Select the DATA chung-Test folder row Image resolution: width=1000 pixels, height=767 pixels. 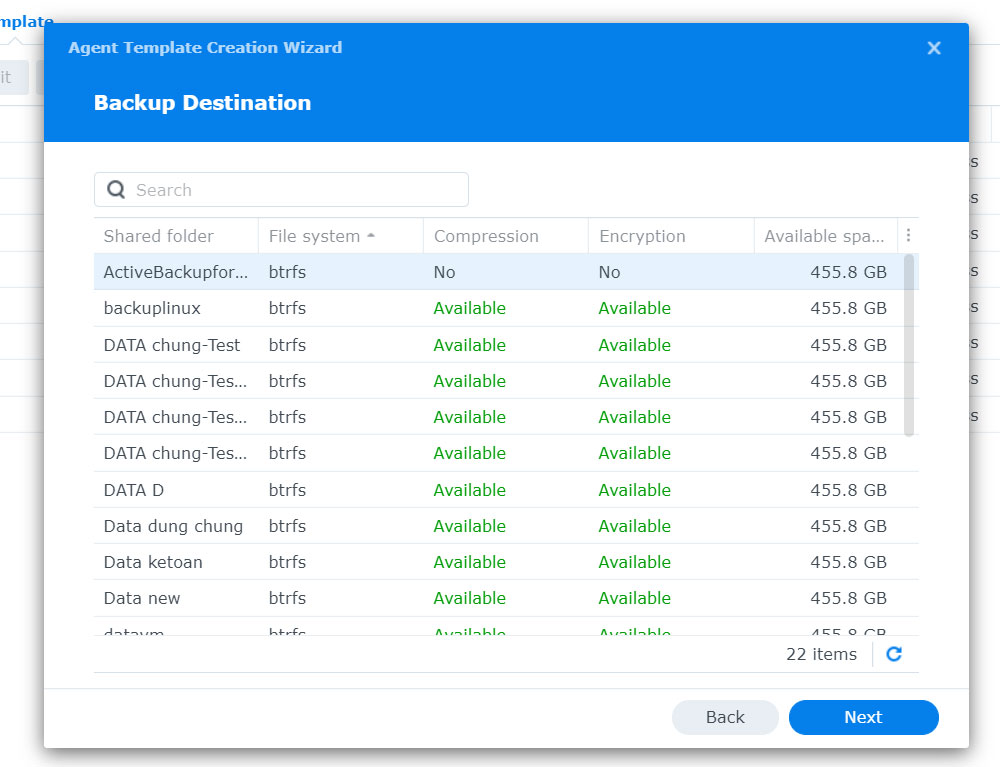[x=499, y=345]
